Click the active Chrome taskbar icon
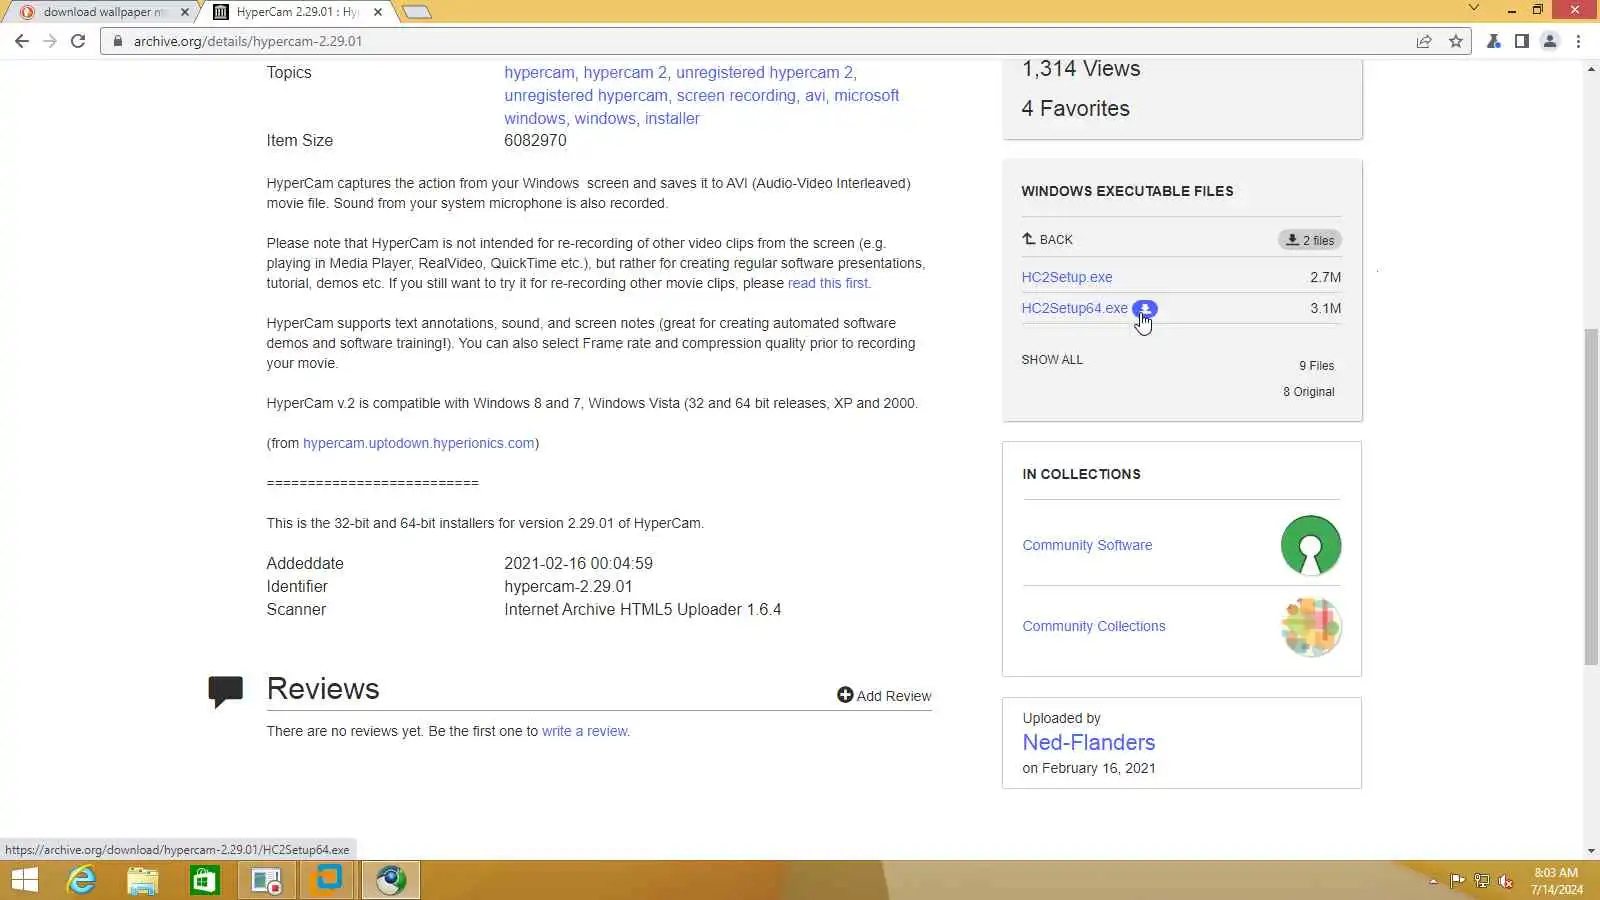1600x900 pixels. (x=391, y=880)
